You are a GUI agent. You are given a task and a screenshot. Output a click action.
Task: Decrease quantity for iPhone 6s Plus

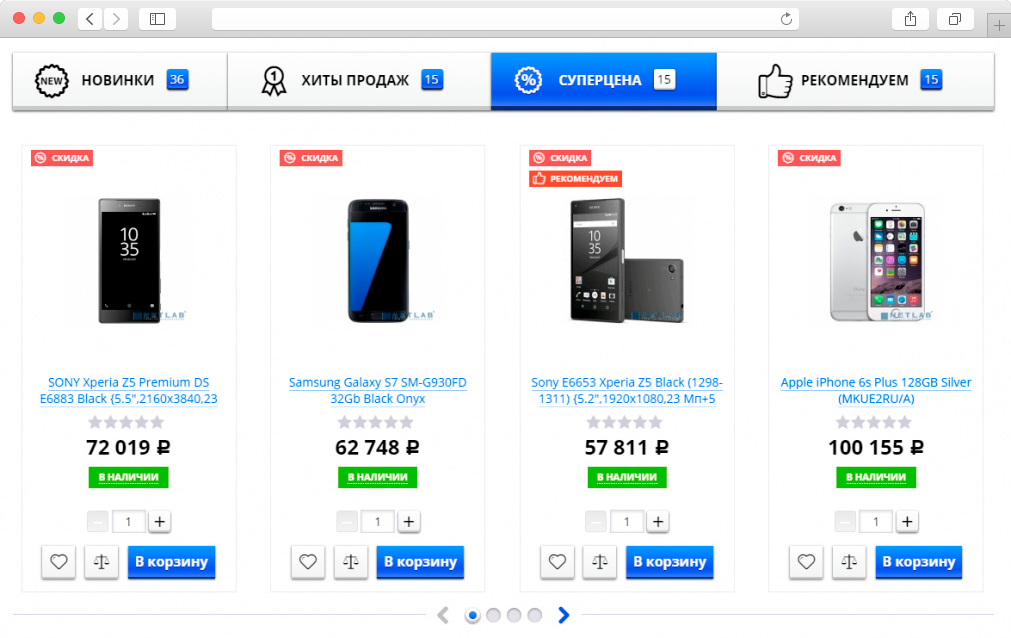pyautogui.click(x=846, y=521)
